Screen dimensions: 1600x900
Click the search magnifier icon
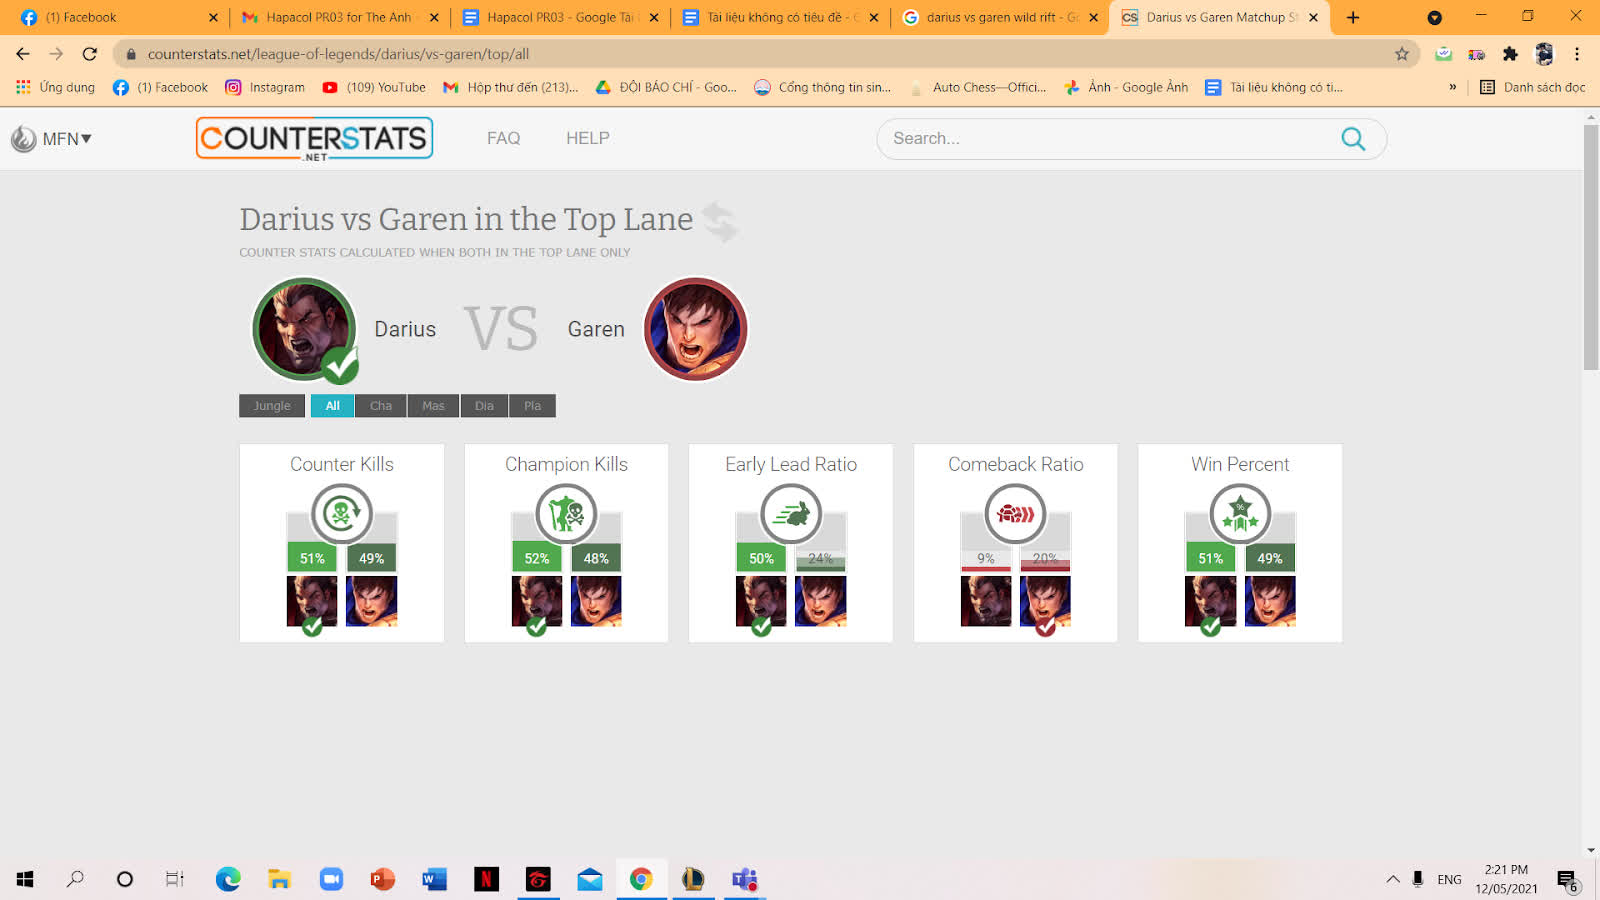(x=1353, y=139)
